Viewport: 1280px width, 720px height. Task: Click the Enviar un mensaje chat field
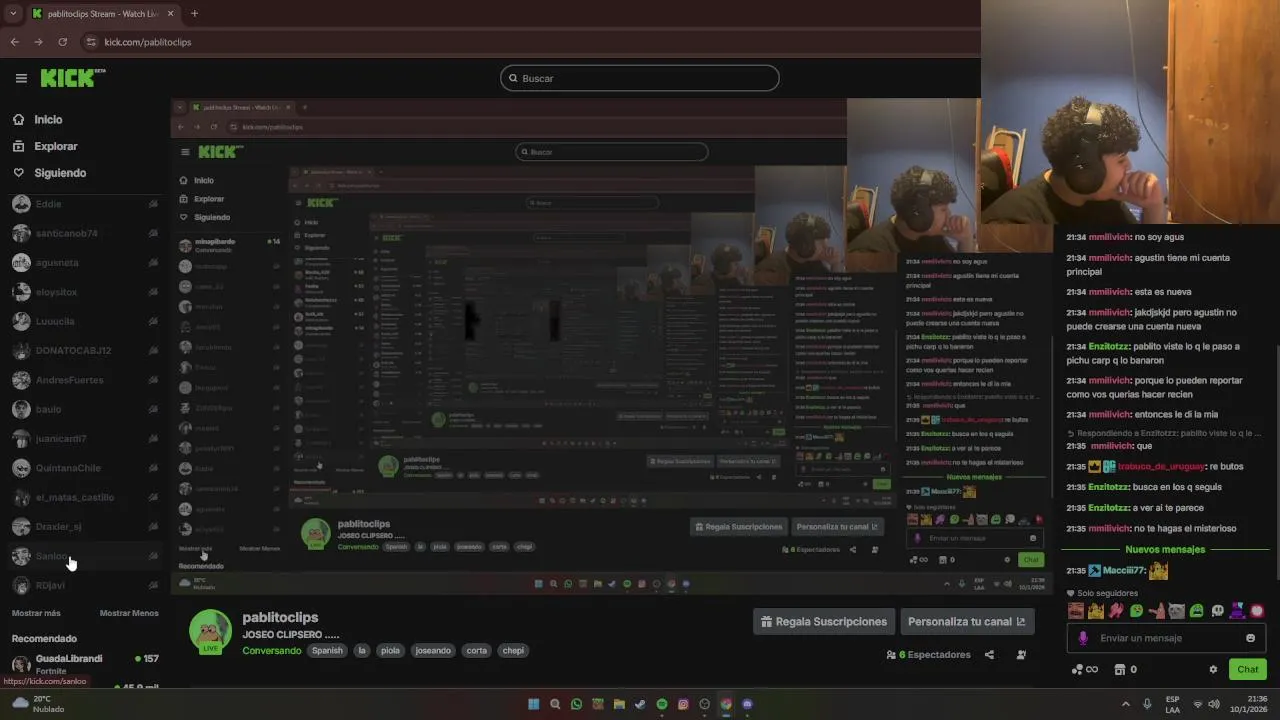[1167, 638]
